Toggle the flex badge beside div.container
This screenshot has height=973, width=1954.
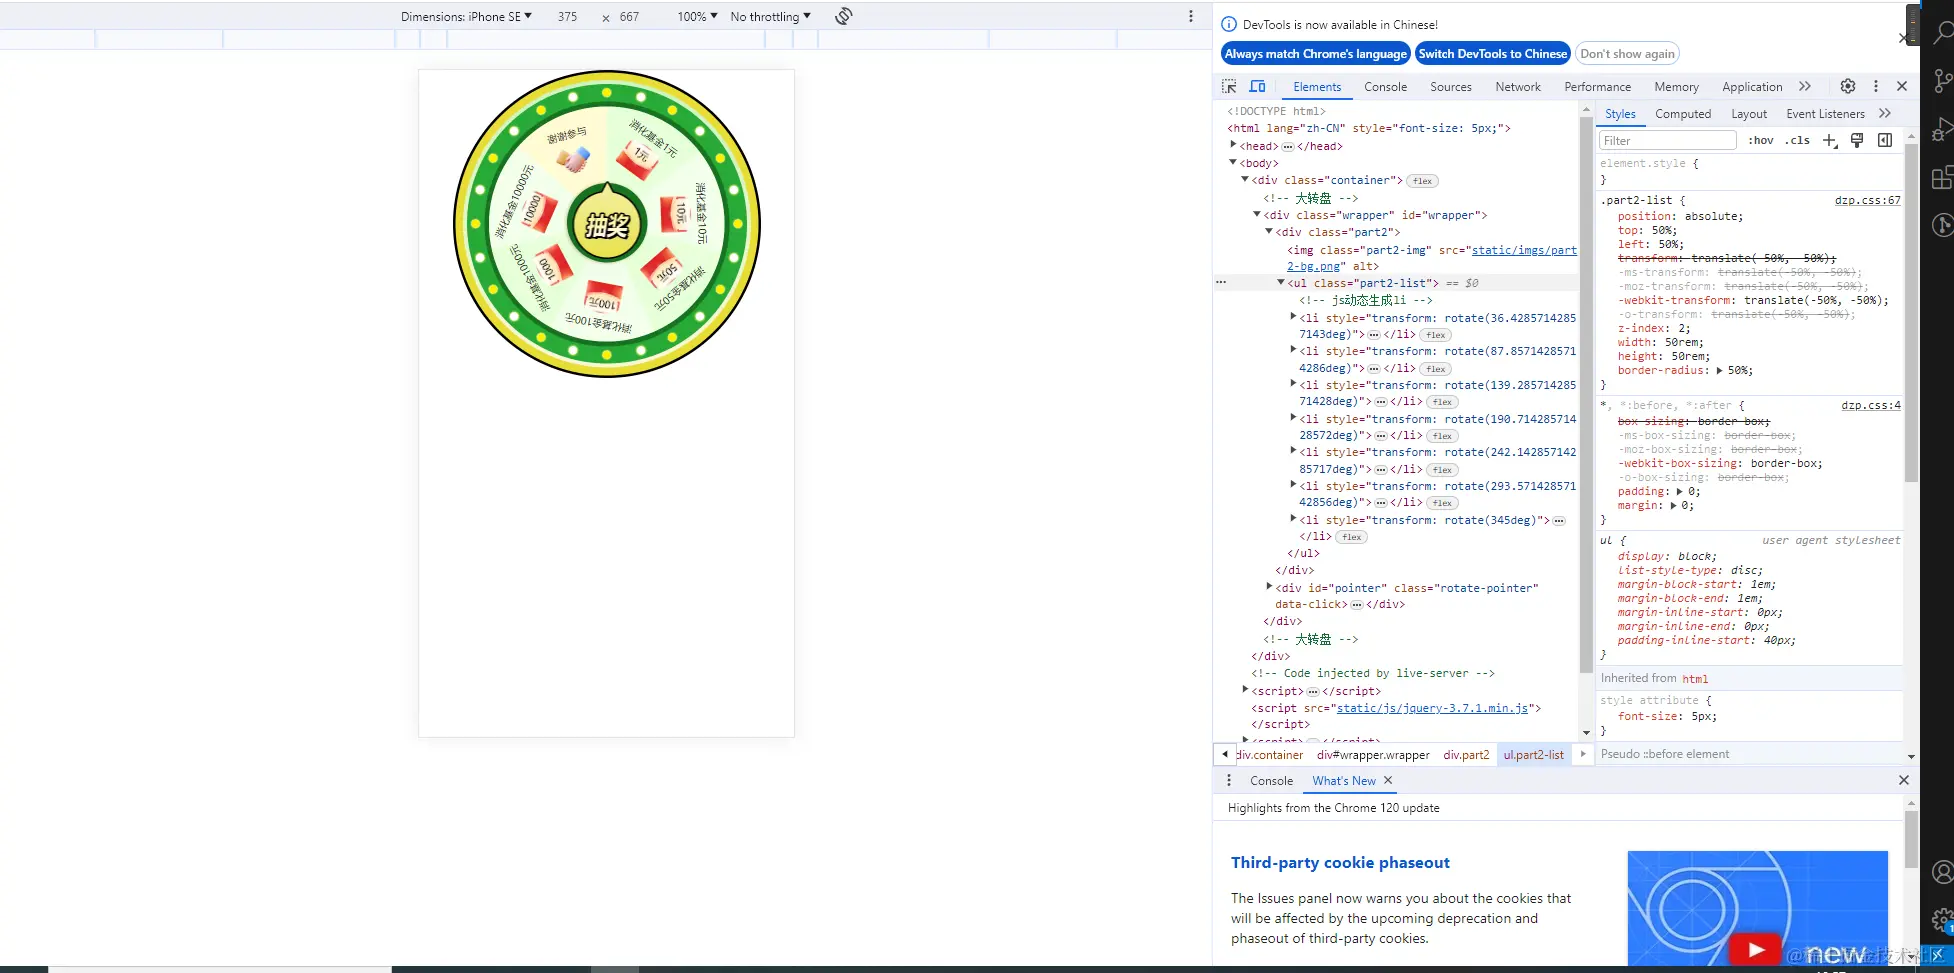tap(1422, 180)
